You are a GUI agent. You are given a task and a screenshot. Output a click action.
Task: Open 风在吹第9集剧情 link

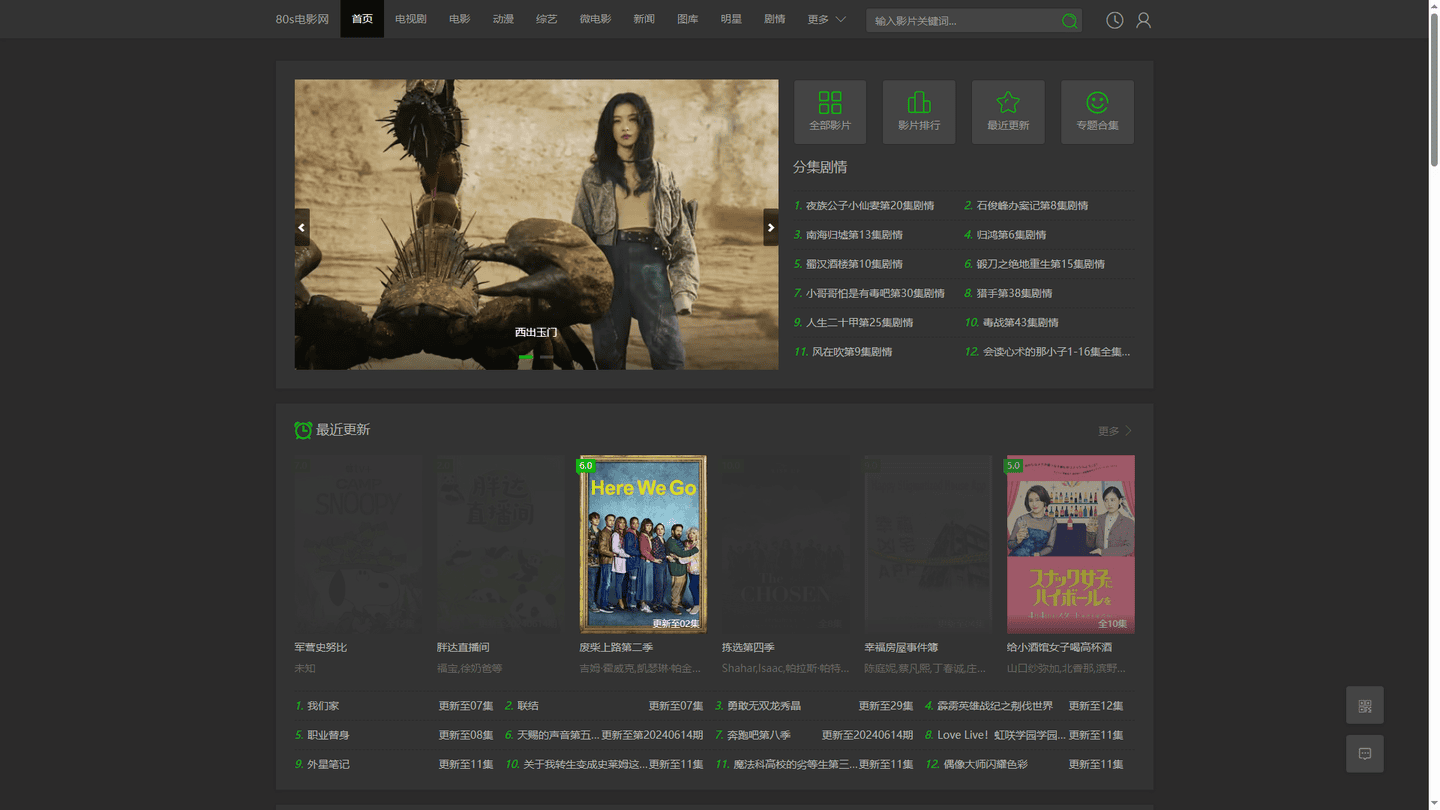coord(852,352)
